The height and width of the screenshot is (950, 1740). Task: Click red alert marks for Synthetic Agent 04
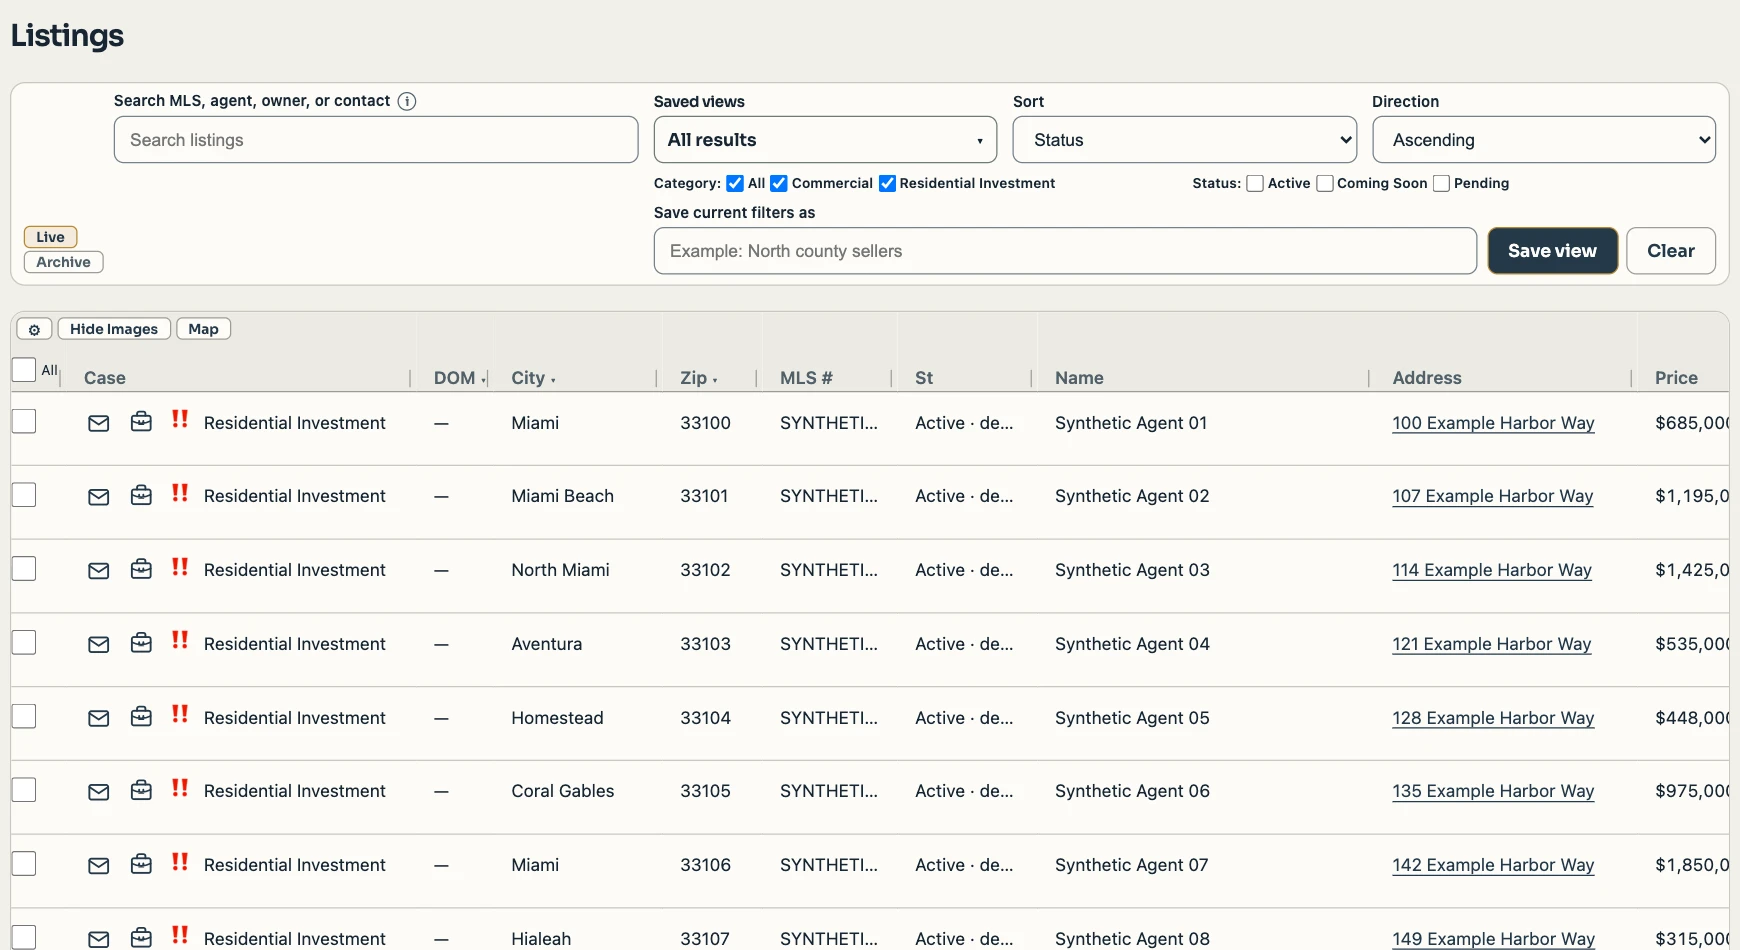(180, 640)
